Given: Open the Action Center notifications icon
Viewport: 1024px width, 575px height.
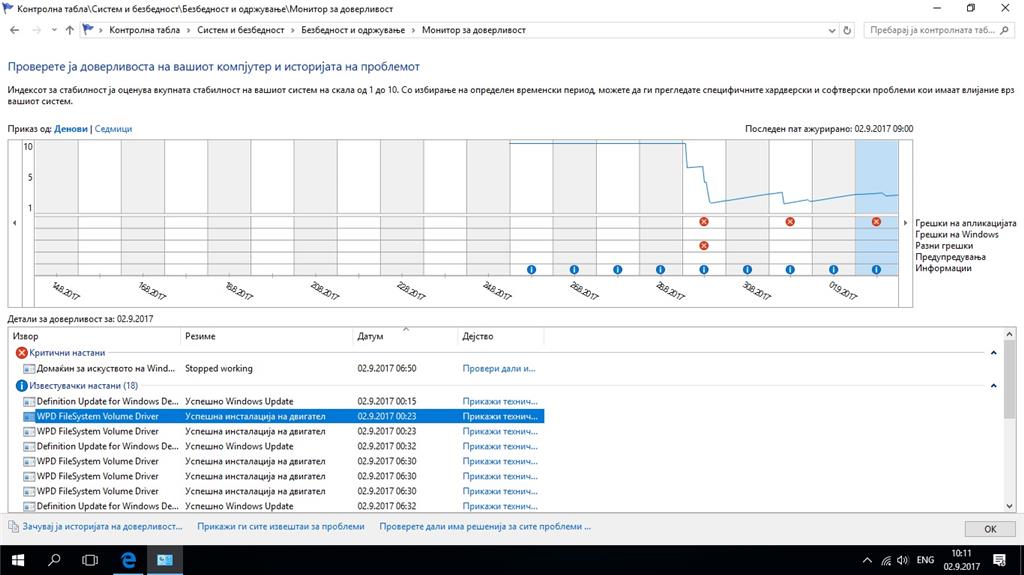Looking at the screenshot, I should point(999,560).
